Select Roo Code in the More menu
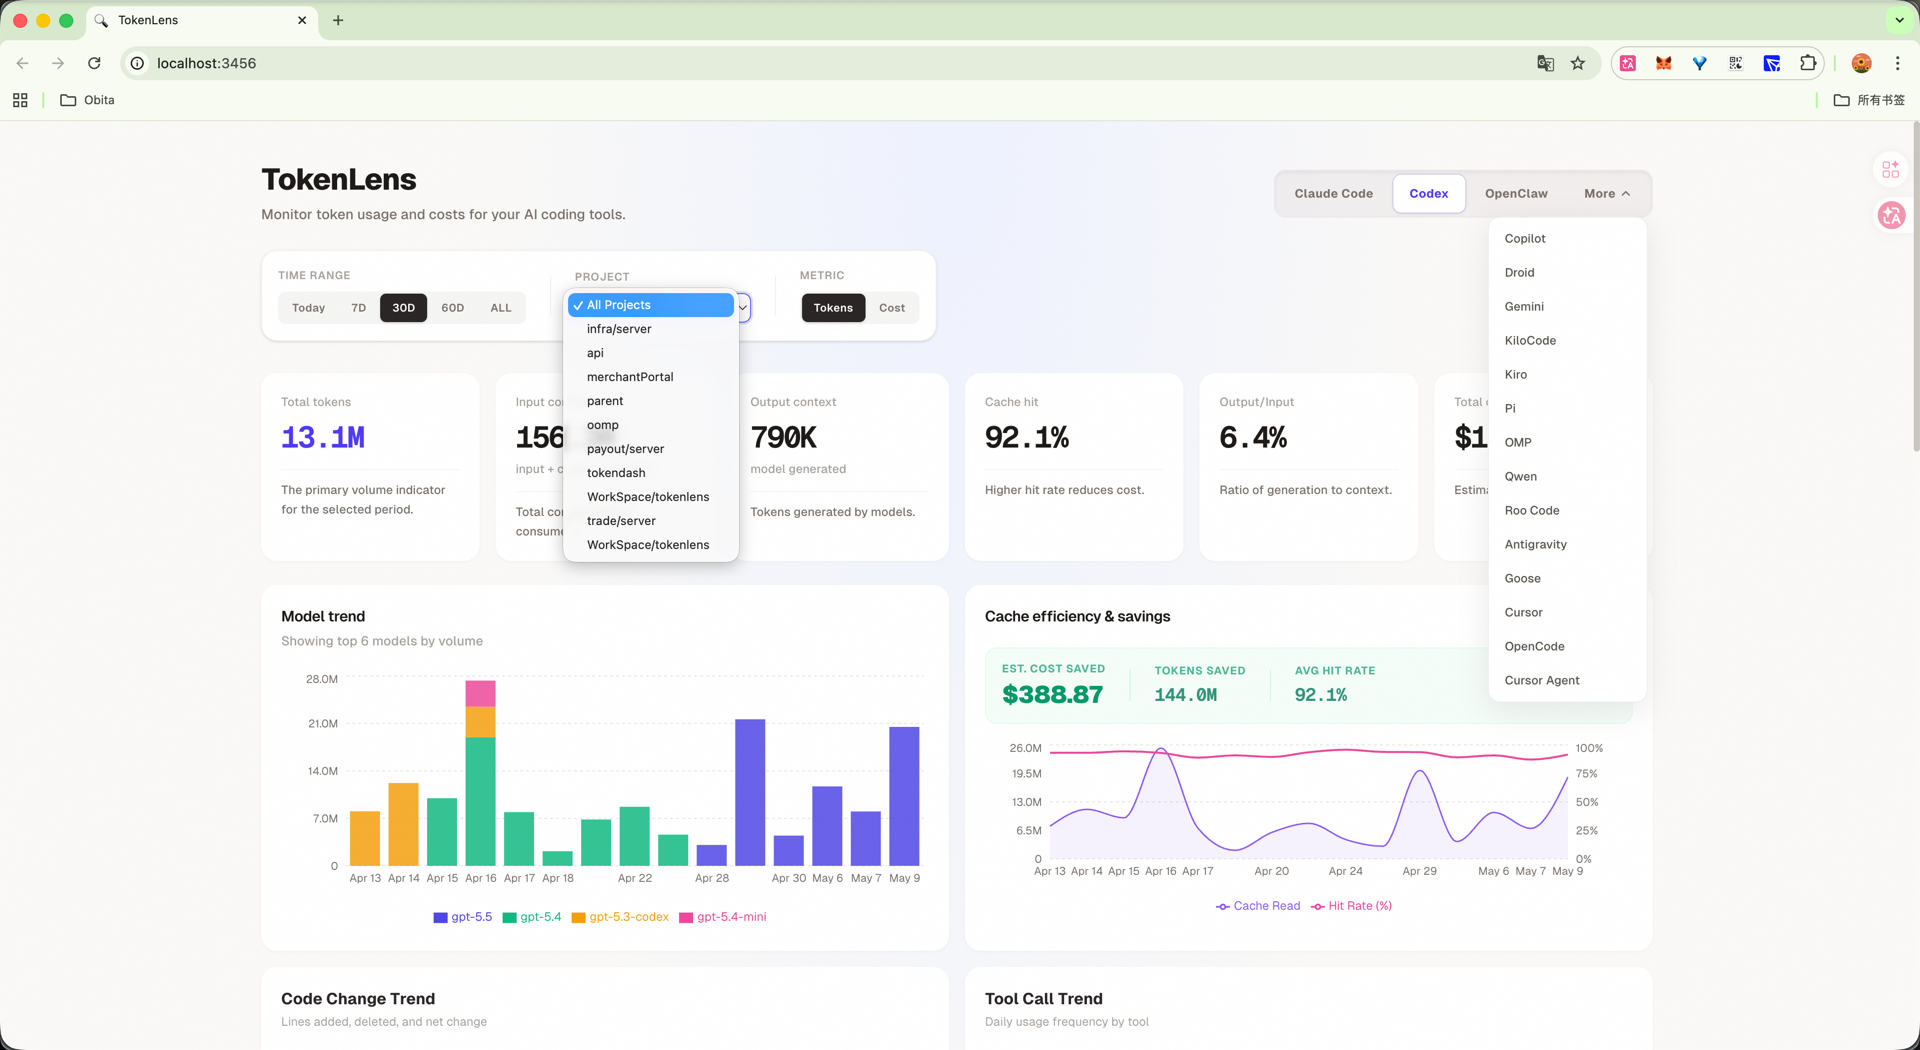This screenshot has width=1920, height=1050. click(x=1566, y=511)
